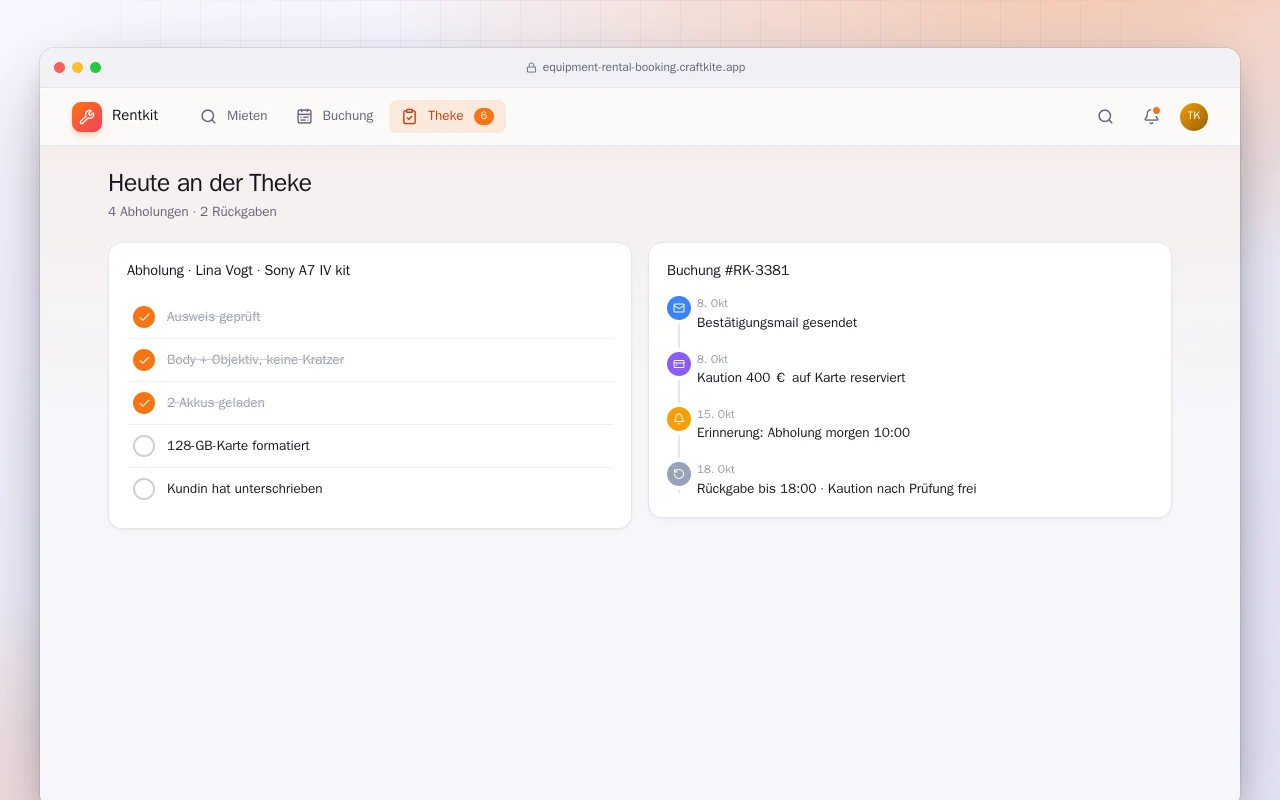Screen dimensions: 1280x800
Task: Click the purple card icon for Kaution
Action: pyautogui.click(x=679, y=364)
